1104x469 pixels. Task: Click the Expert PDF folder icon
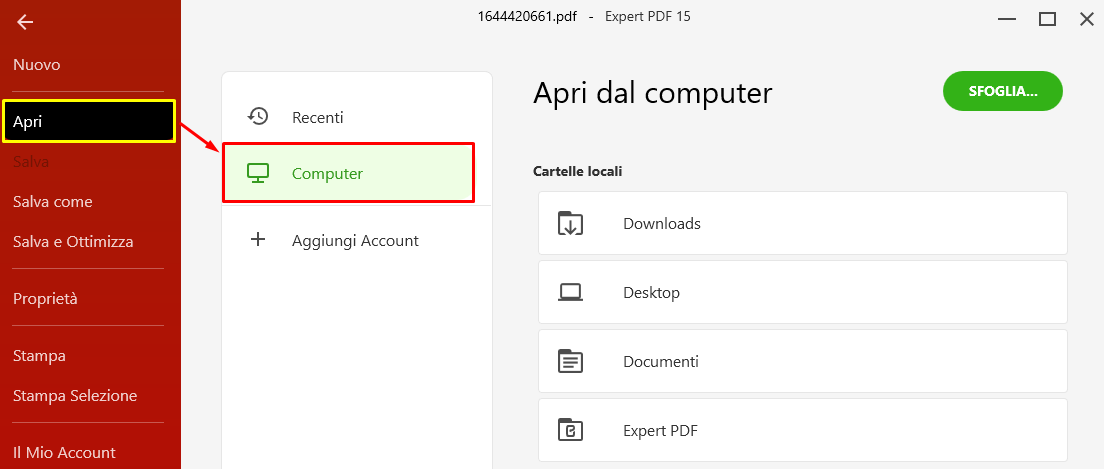coord(570,430)
